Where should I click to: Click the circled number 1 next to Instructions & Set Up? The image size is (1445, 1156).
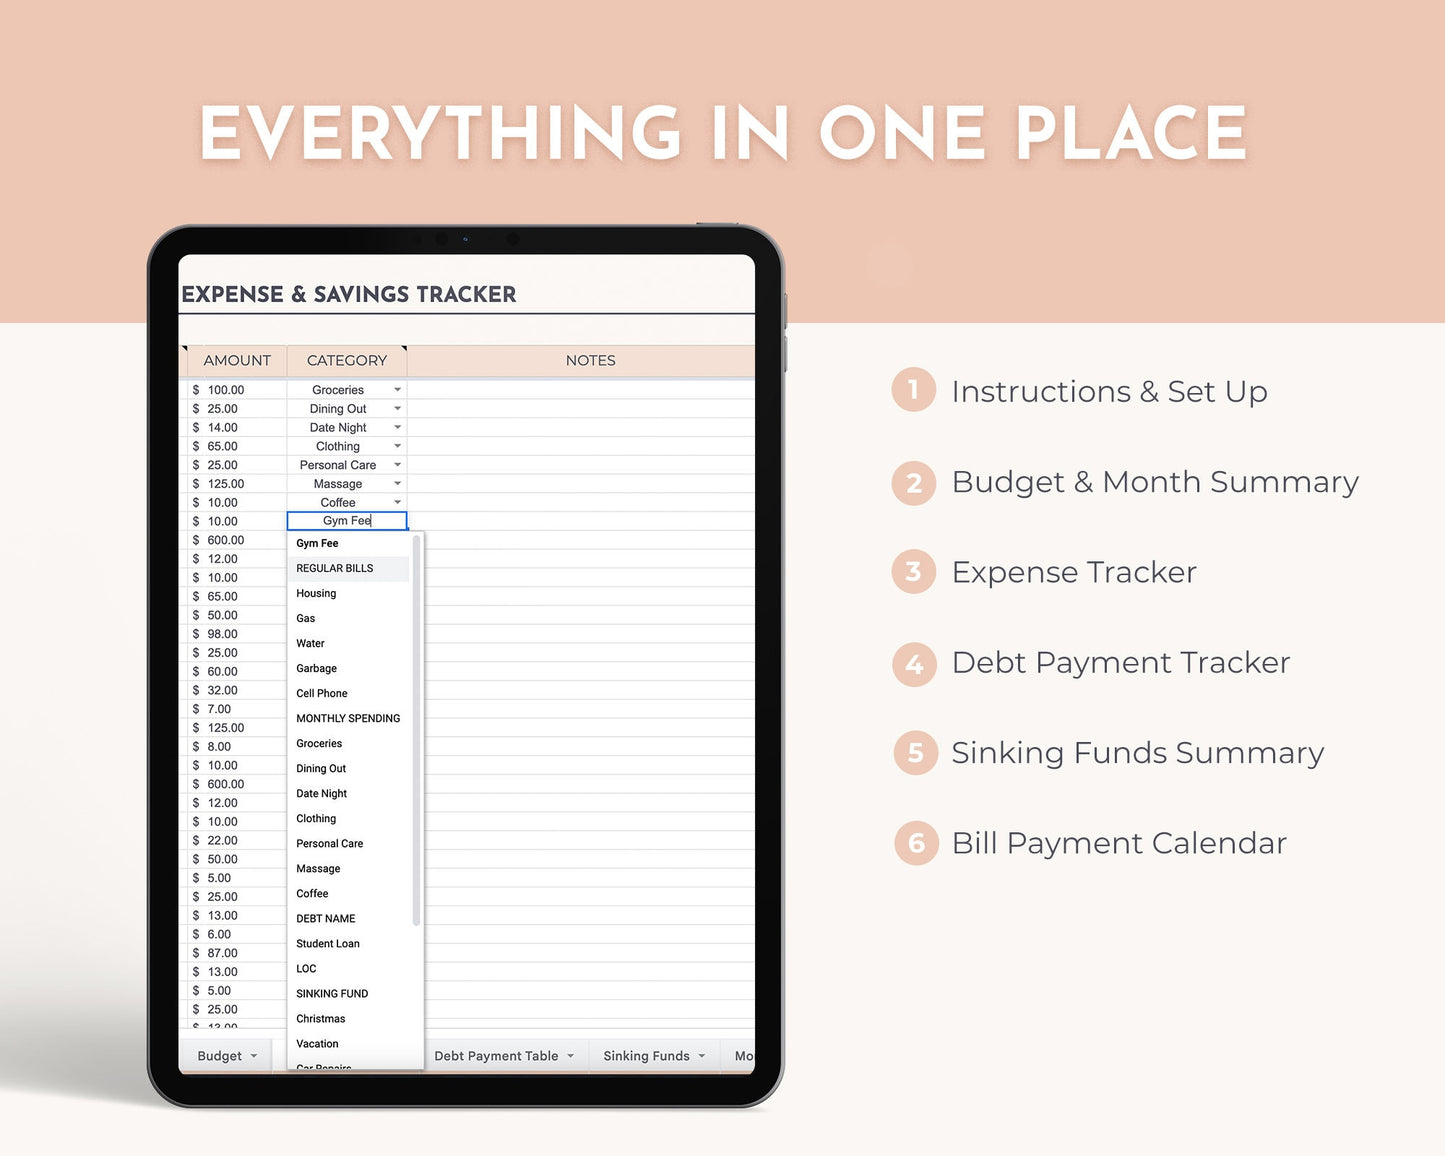912,391
